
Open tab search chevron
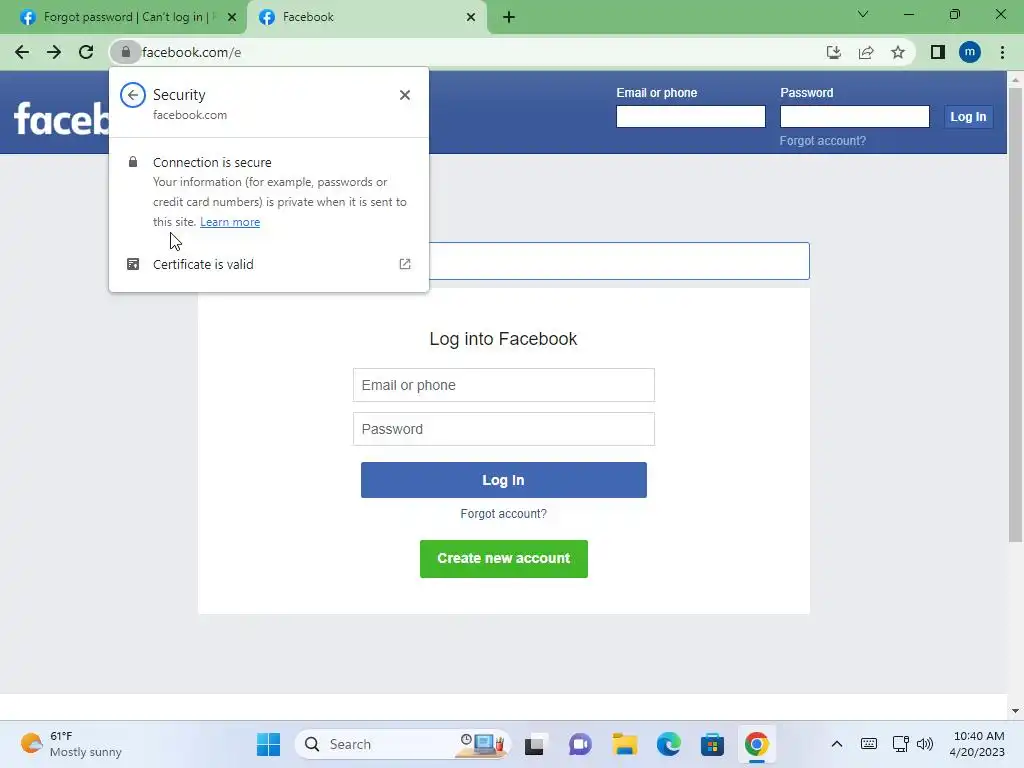[863, 14]
